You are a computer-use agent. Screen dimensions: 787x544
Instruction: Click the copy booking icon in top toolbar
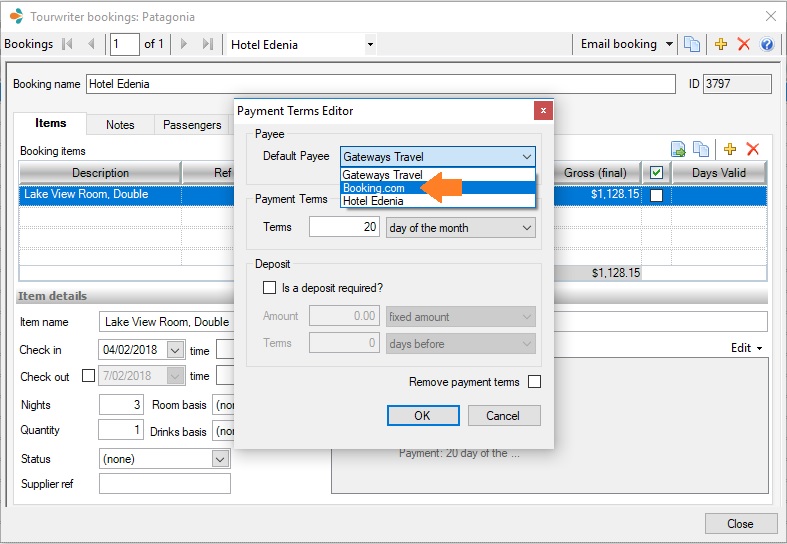pos(692,44)
